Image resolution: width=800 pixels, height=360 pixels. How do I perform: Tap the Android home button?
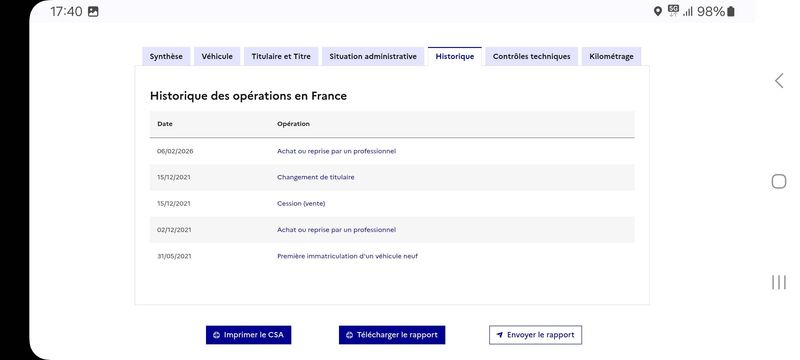[779, 182]
